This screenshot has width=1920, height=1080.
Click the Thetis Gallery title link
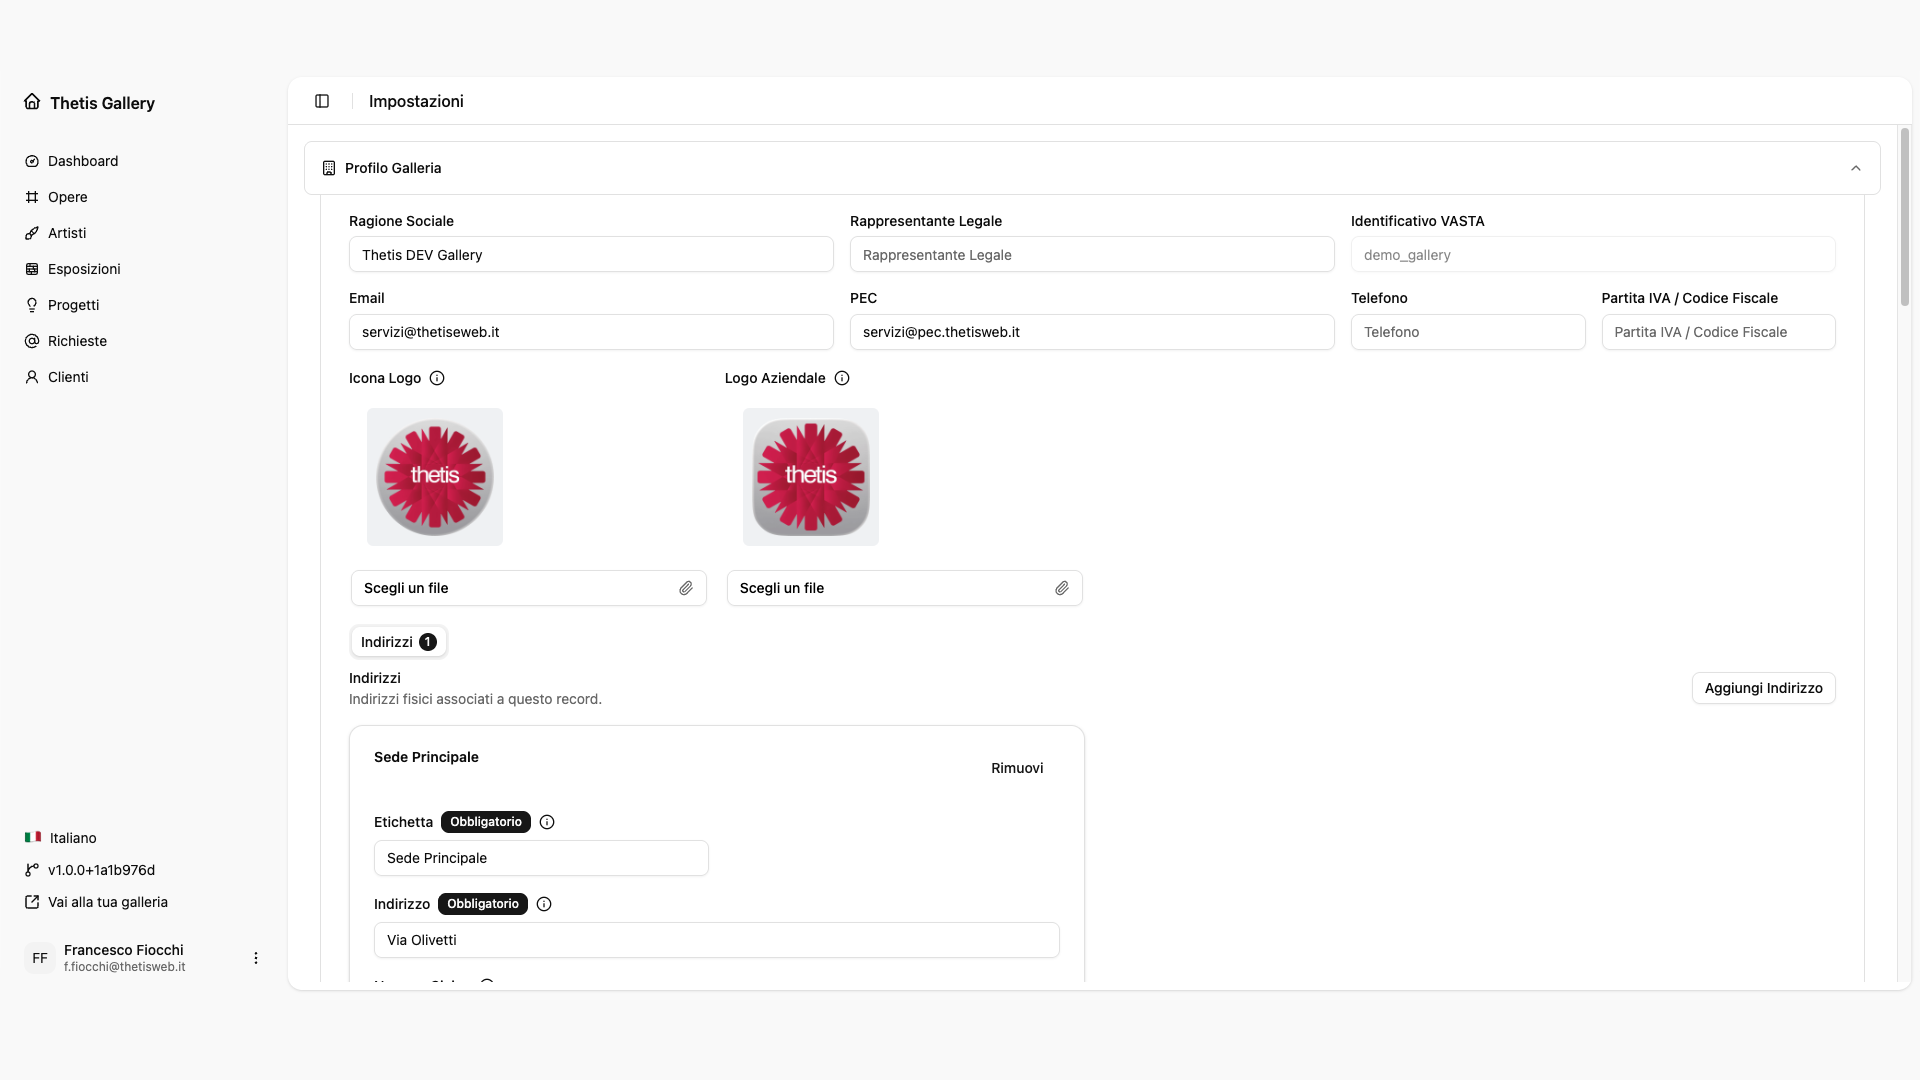click(x=102, y=103)
